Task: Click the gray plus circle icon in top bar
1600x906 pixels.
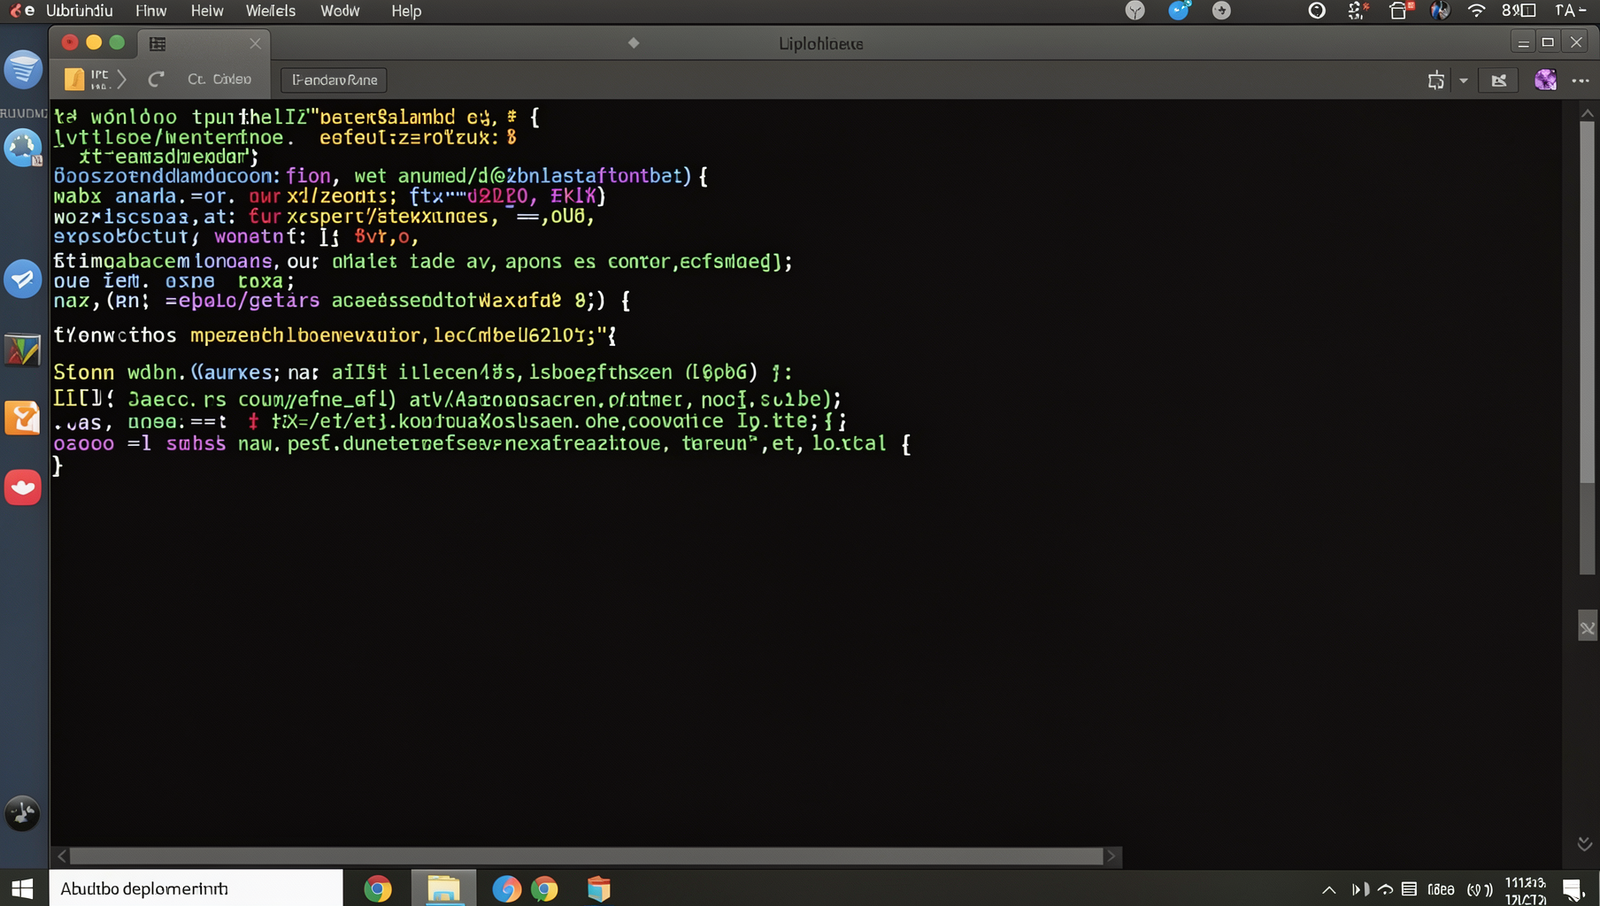Action: pos(1221,11)
